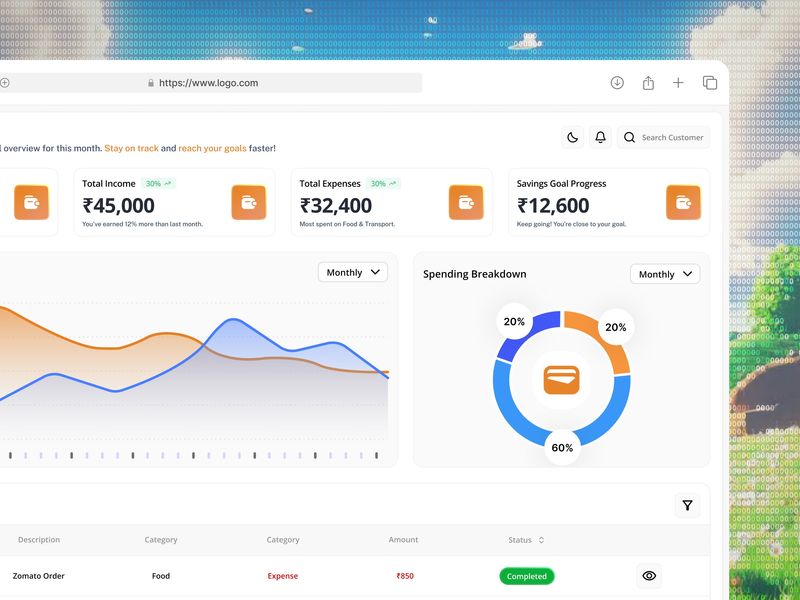Click the dark blue 20% donut segment
This screenshot has width=800, height=600.
520,343
